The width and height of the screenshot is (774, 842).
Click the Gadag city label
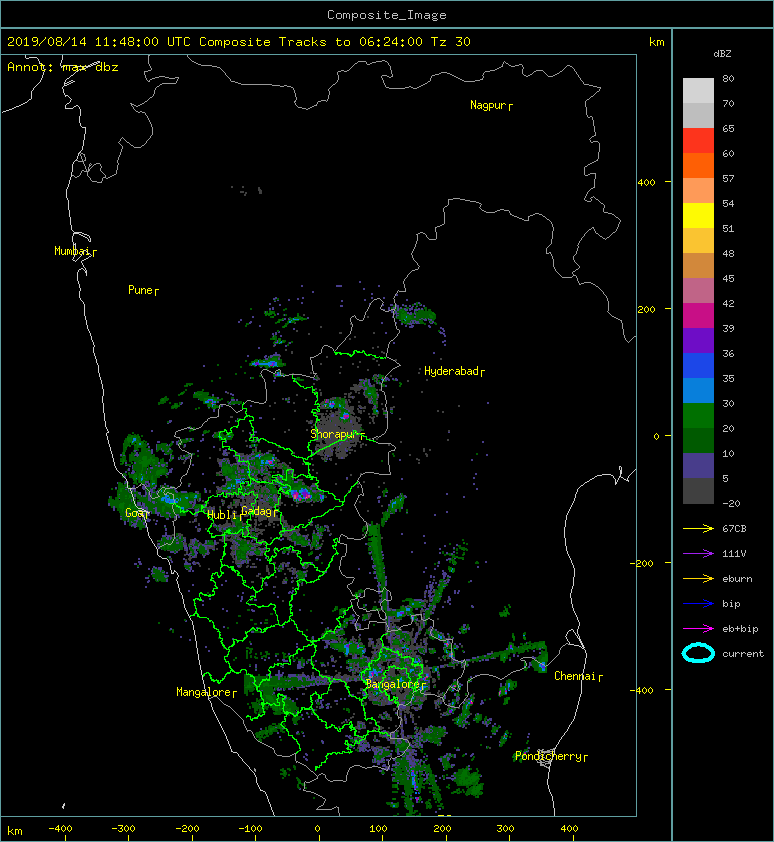(x=257, y=511)
